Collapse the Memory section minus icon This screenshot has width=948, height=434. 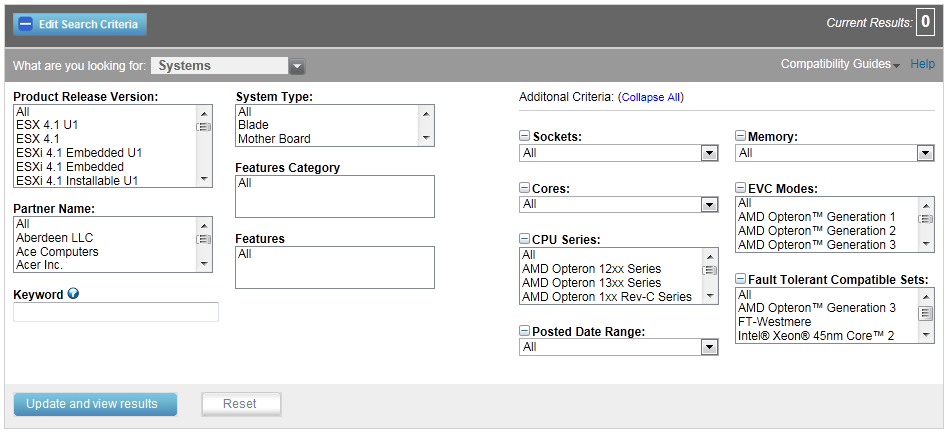coord(741,137)
